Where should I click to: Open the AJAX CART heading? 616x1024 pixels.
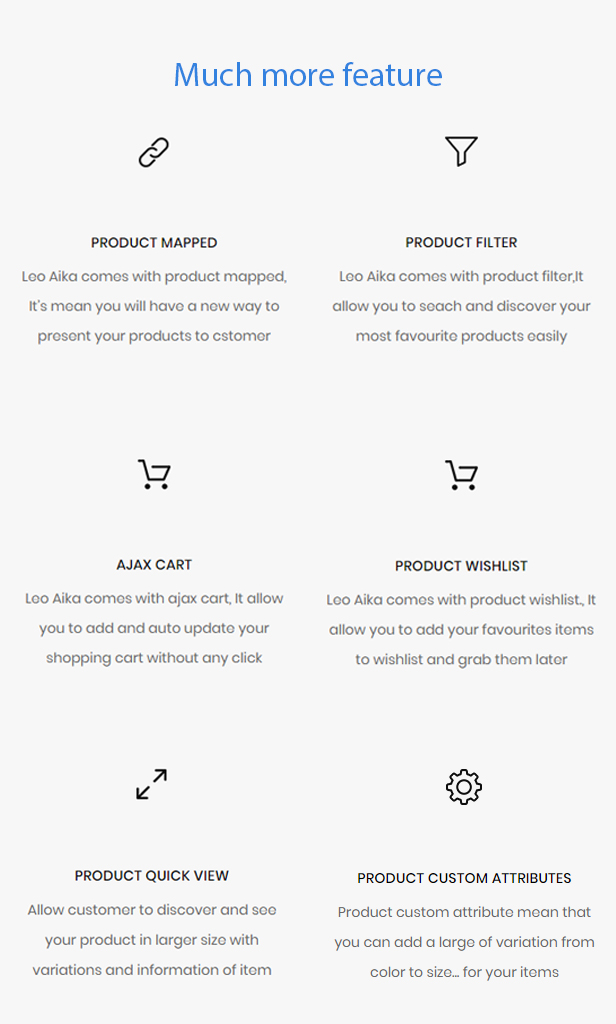click(154, 565)
